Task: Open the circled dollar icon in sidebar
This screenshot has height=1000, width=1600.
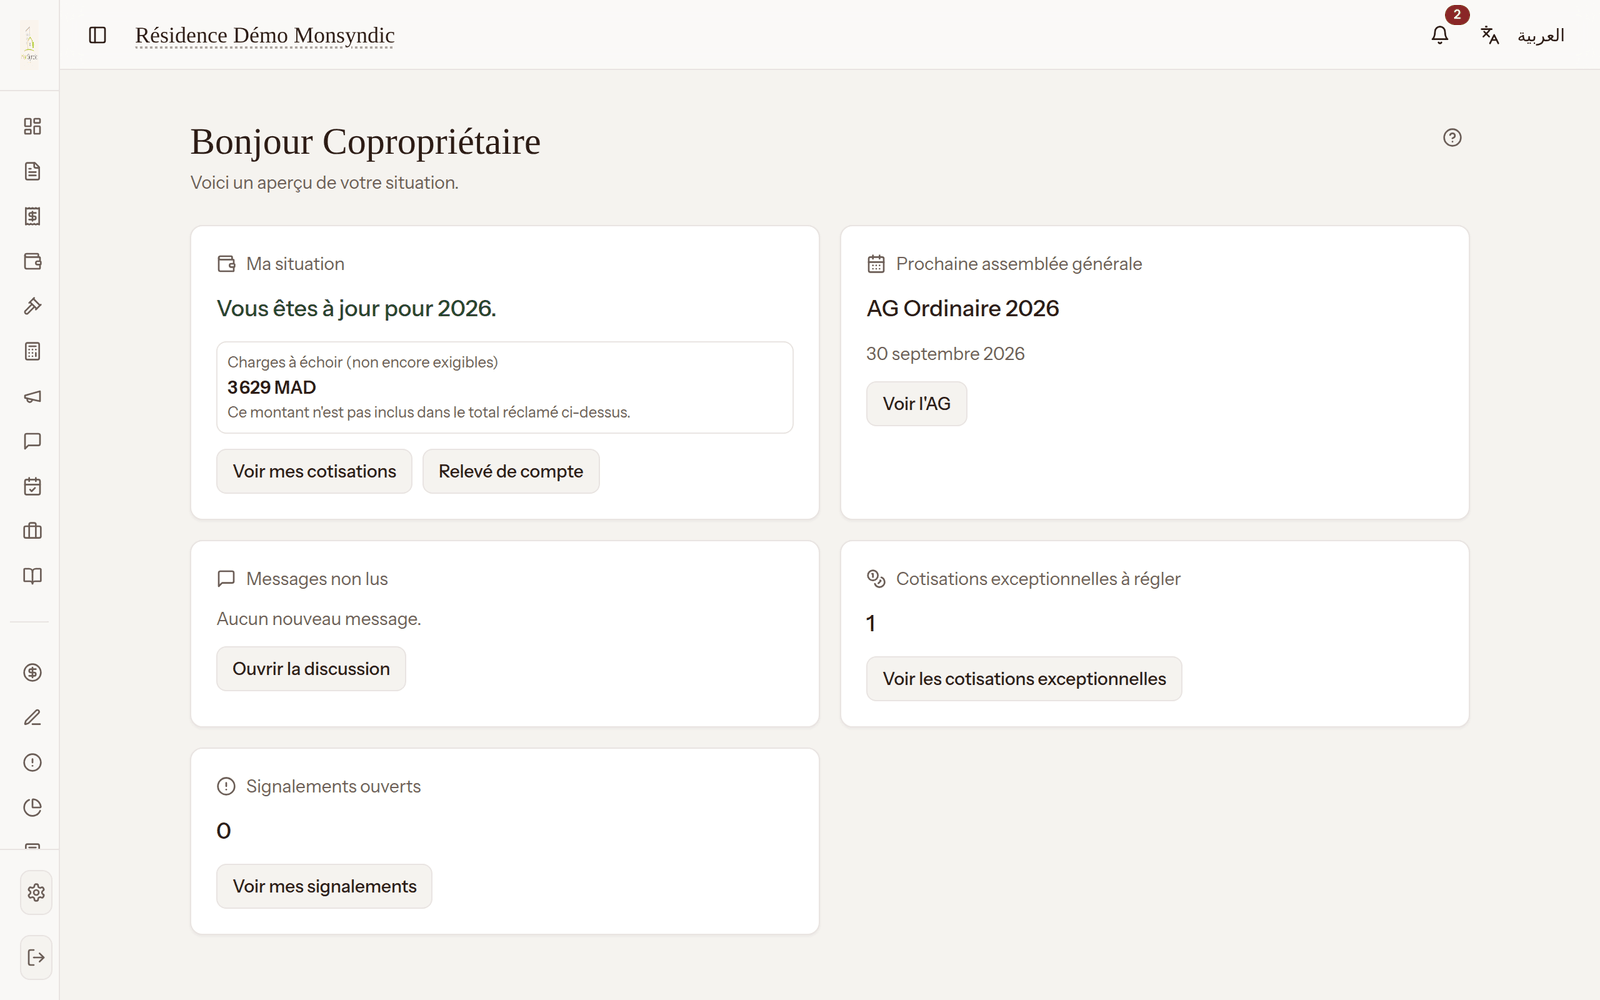Action: pos(32,672)
